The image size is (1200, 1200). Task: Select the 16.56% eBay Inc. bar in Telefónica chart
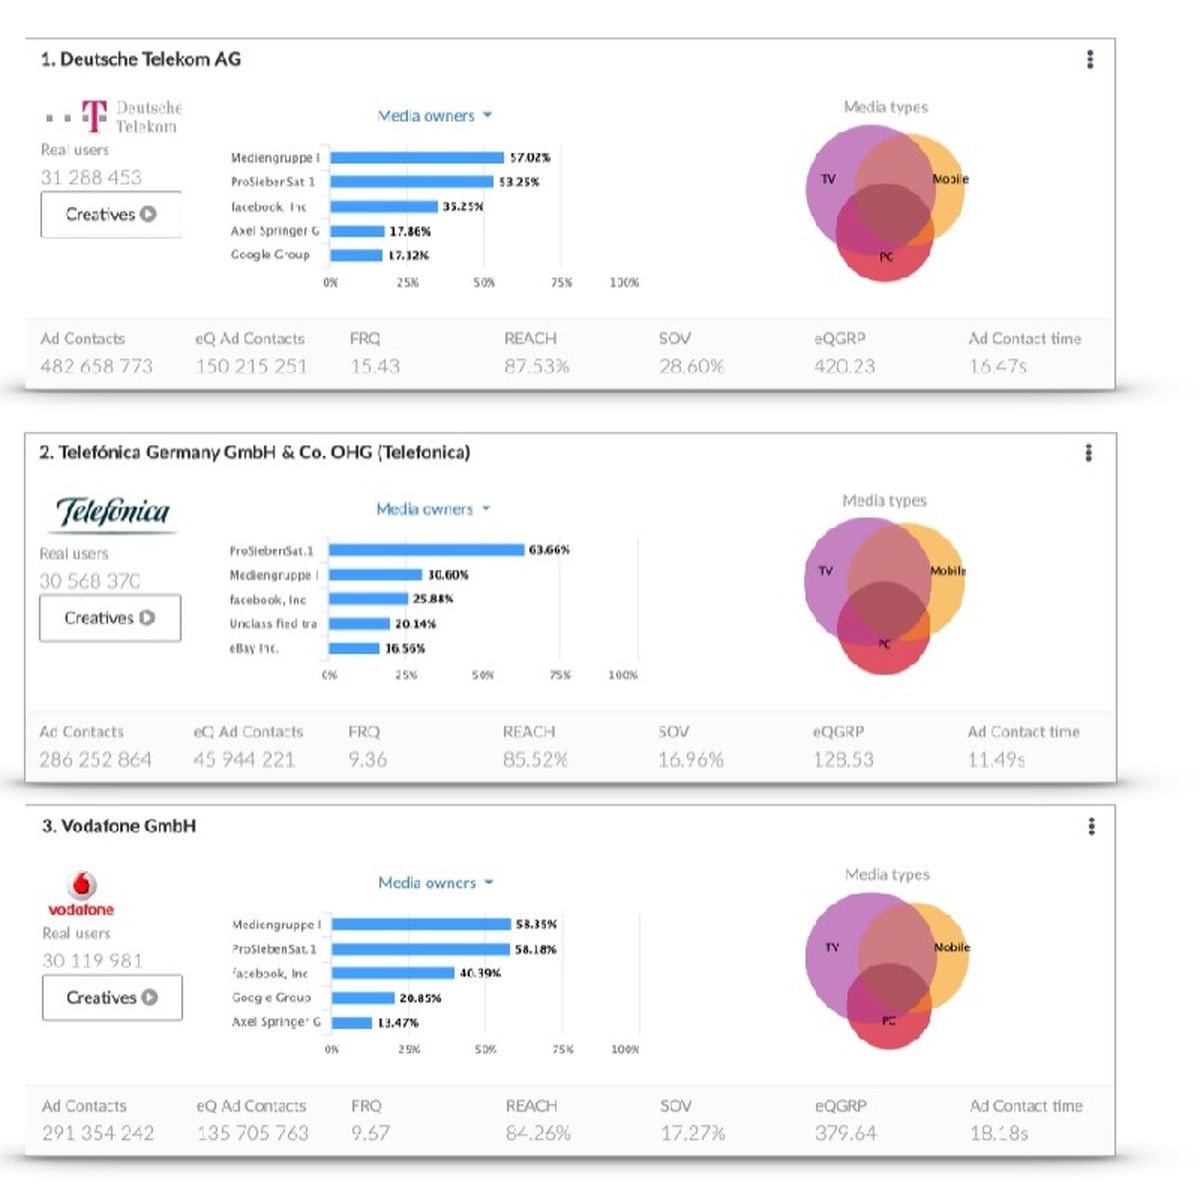coord(354,648)
